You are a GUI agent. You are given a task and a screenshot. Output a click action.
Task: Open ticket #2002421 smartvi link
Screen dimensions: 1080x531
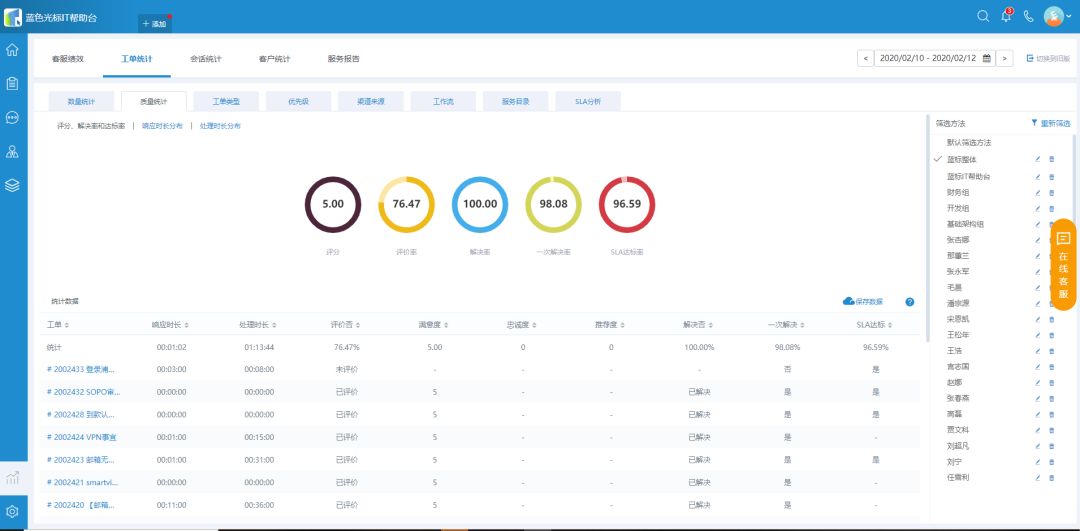tap(81, 482)
